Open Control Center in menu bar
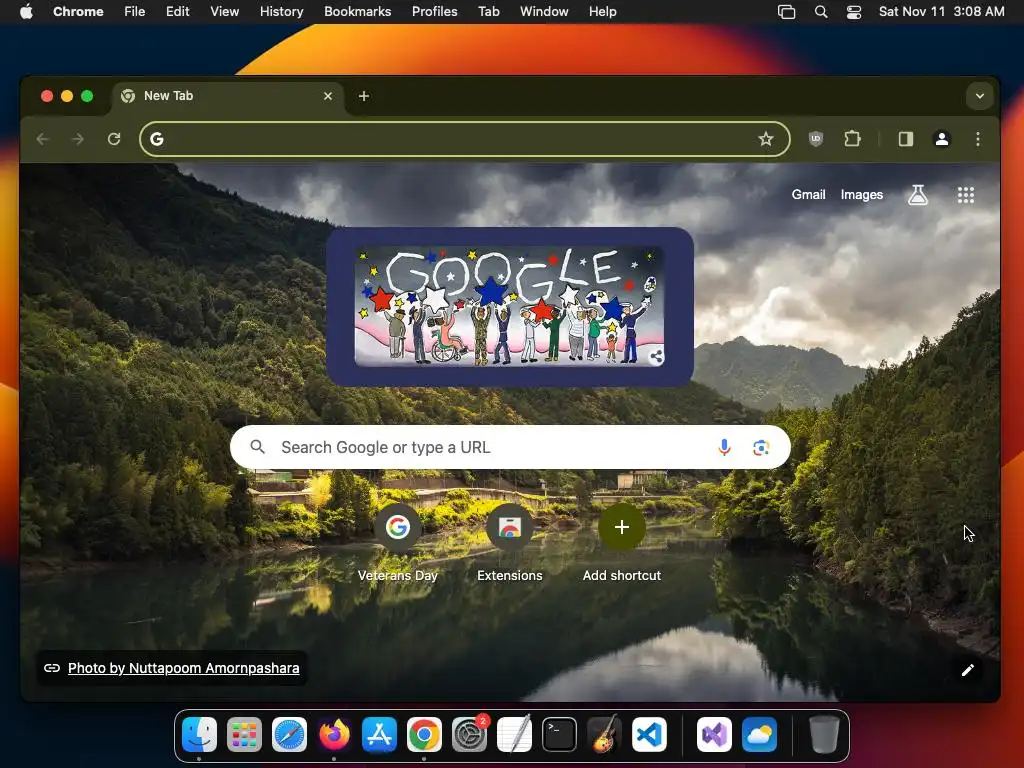1024x768 pixels. point(854,12)
